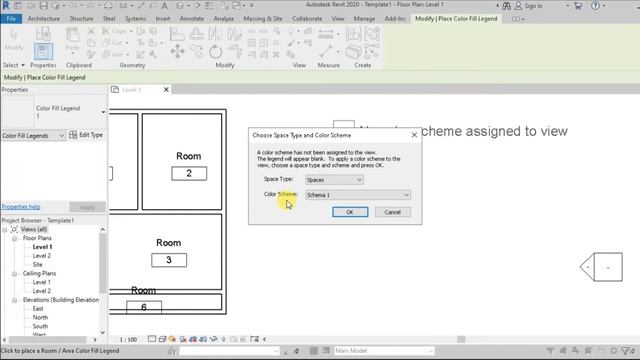Open Visual Style control in view control bar
This screenshot has height=360, width=640.
(162, 339)
